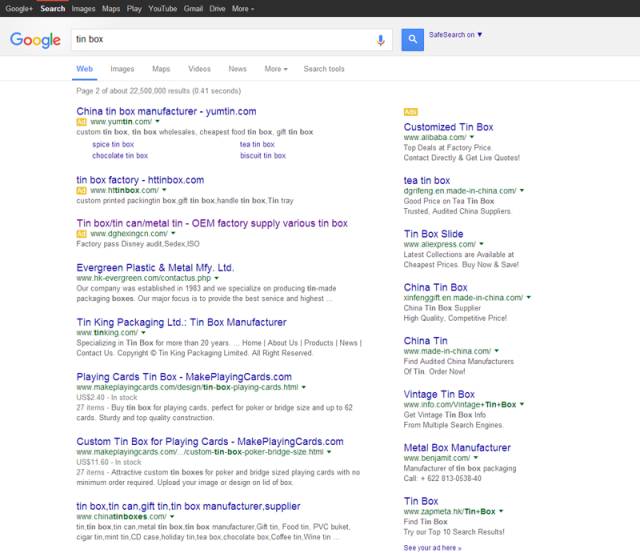Open Customized Tin Box alibaba ad
The image size is (640, 553).
[449, 127]
